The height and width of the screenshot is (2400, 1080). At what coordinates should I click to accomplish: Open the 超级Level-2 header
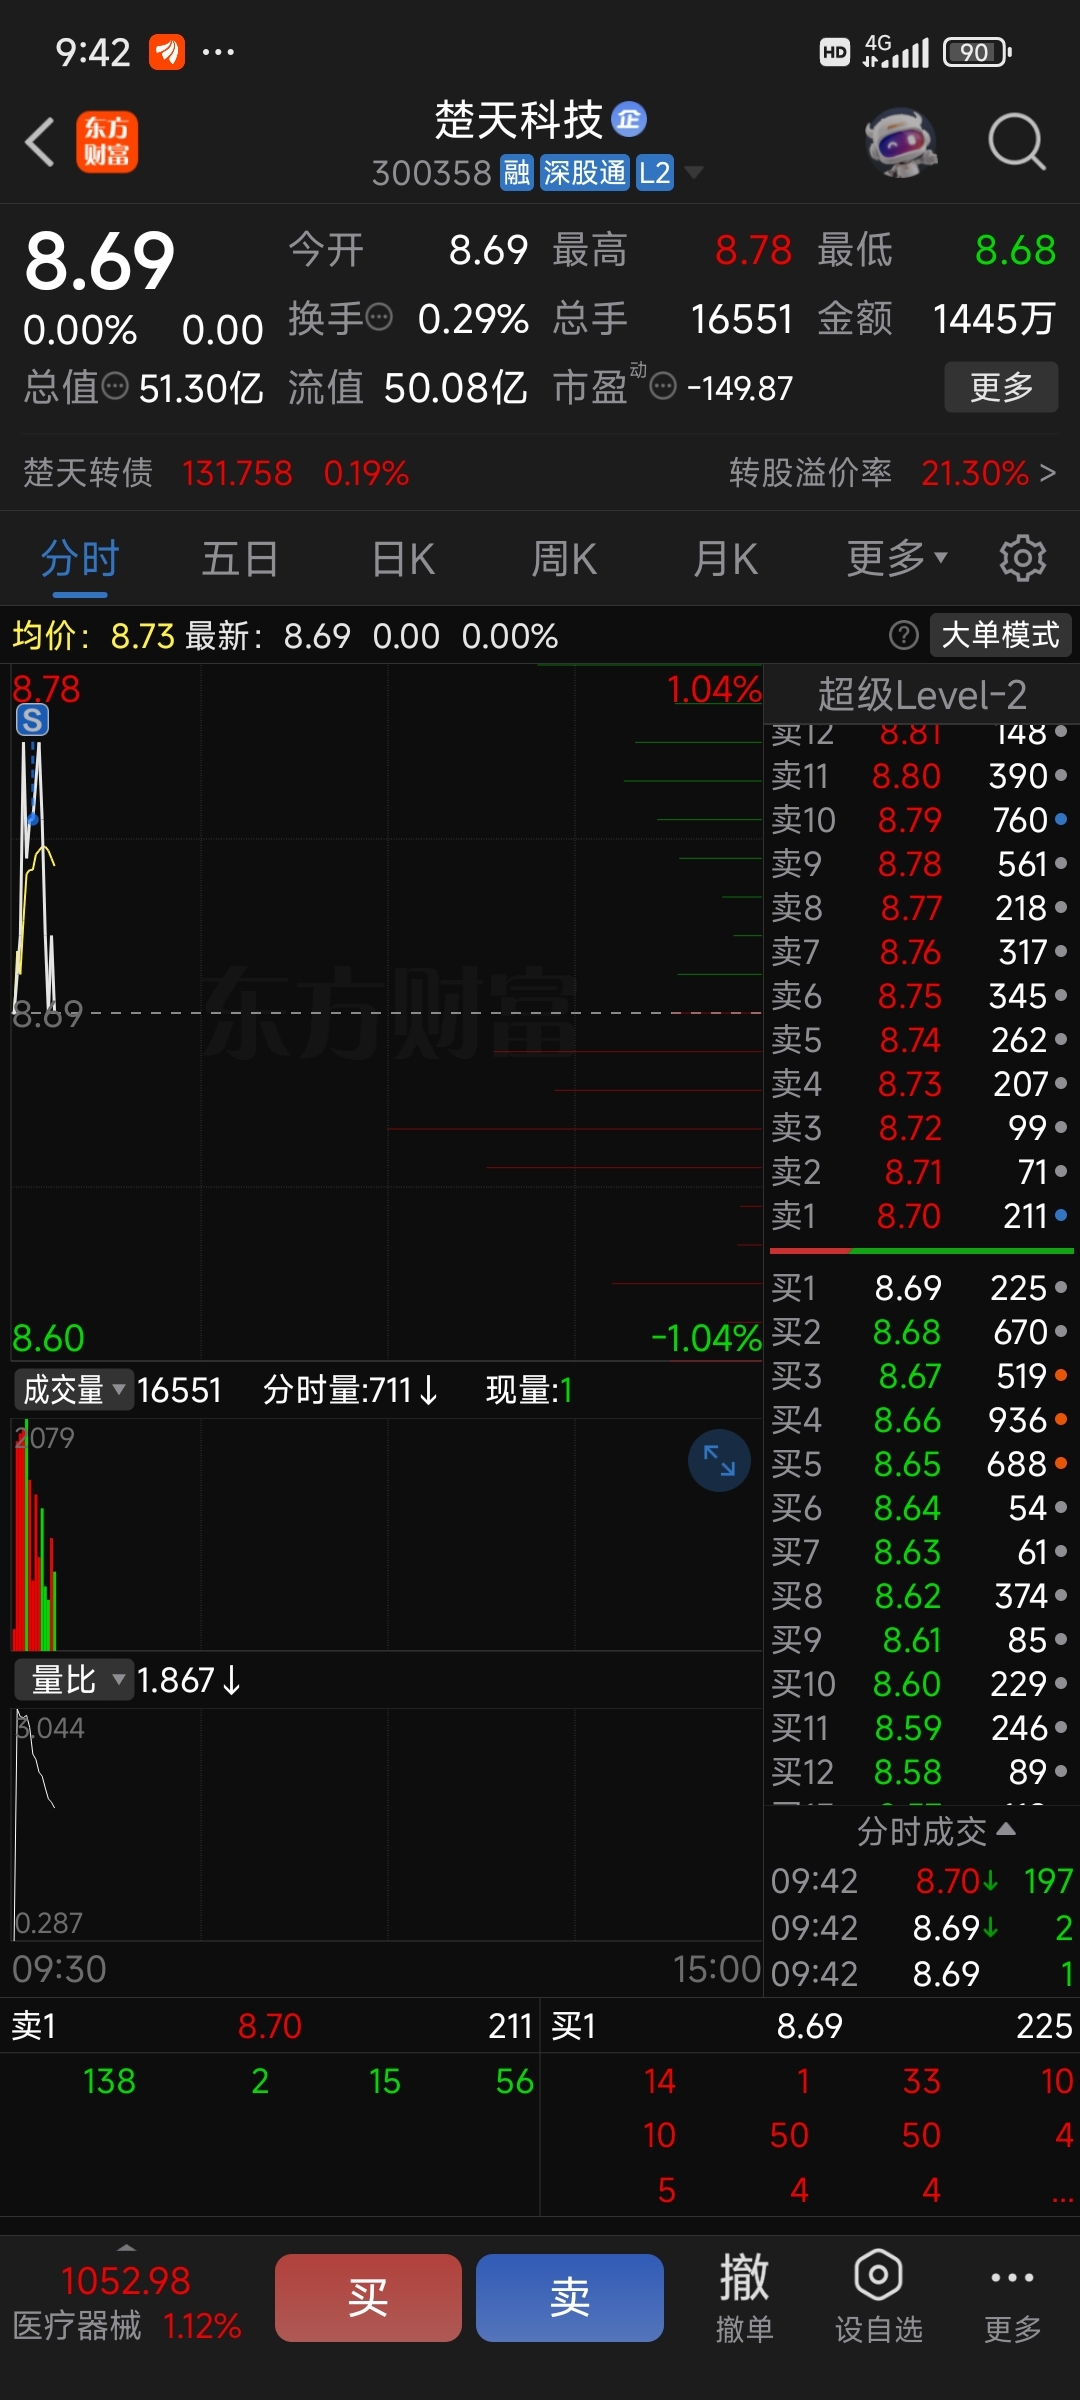(x=922, y=694)
